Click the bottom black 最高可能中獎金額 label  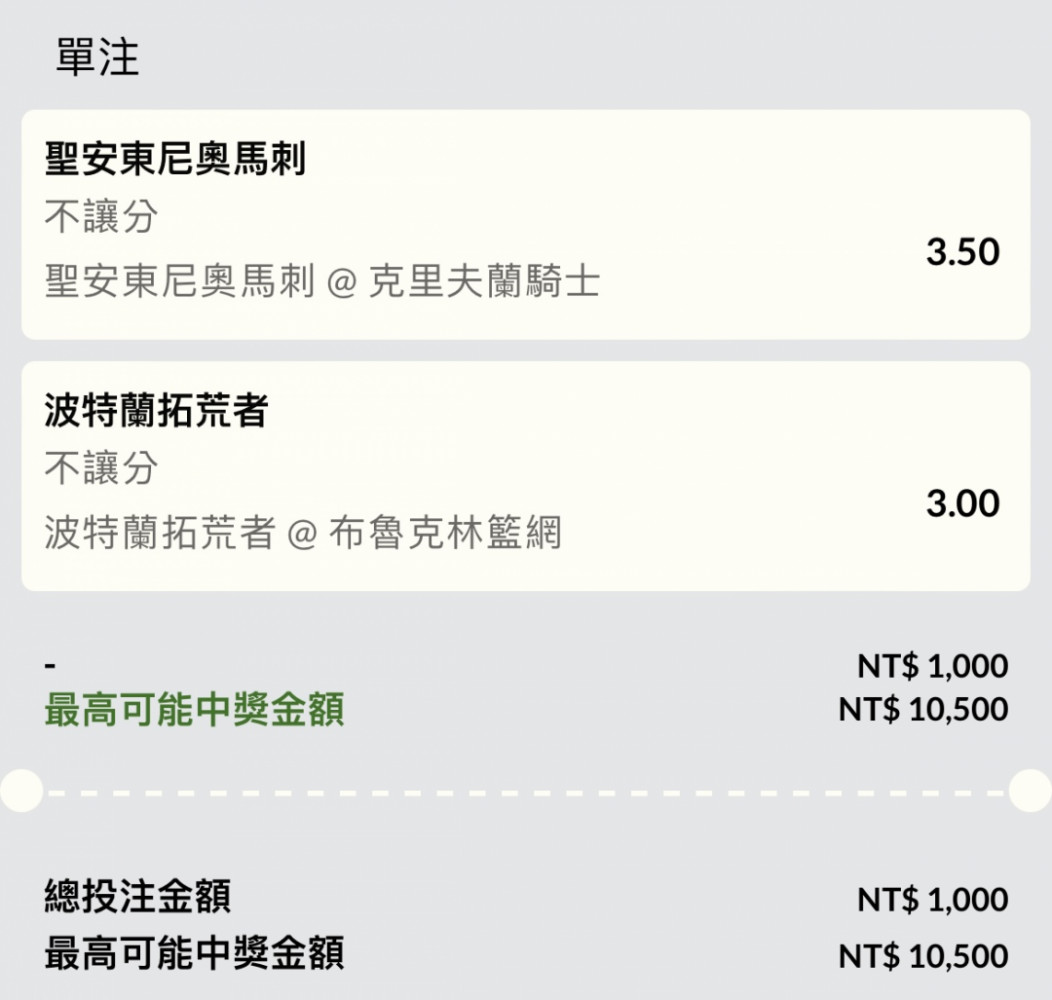pos(194,954)
